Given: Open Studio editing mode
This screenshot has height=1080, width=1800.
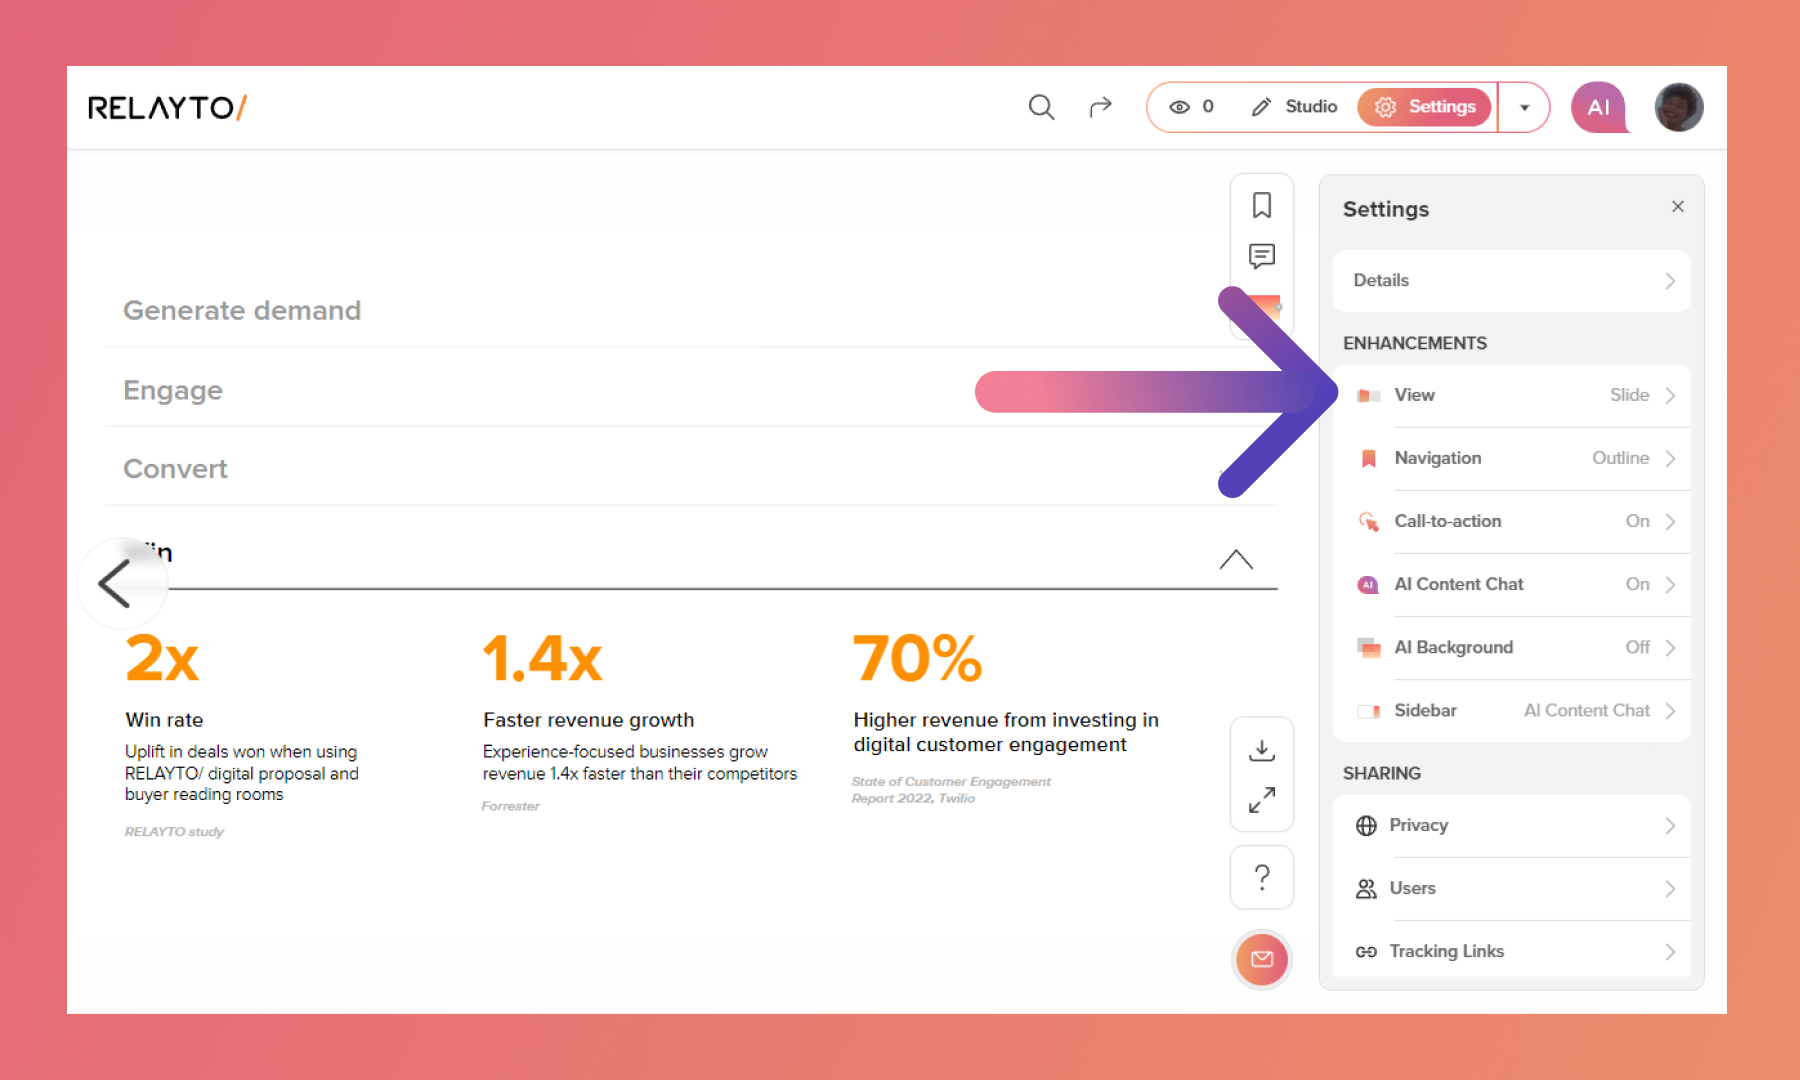Looking at the screenshot, I should pyautogui.click(x=1294, y=107).
